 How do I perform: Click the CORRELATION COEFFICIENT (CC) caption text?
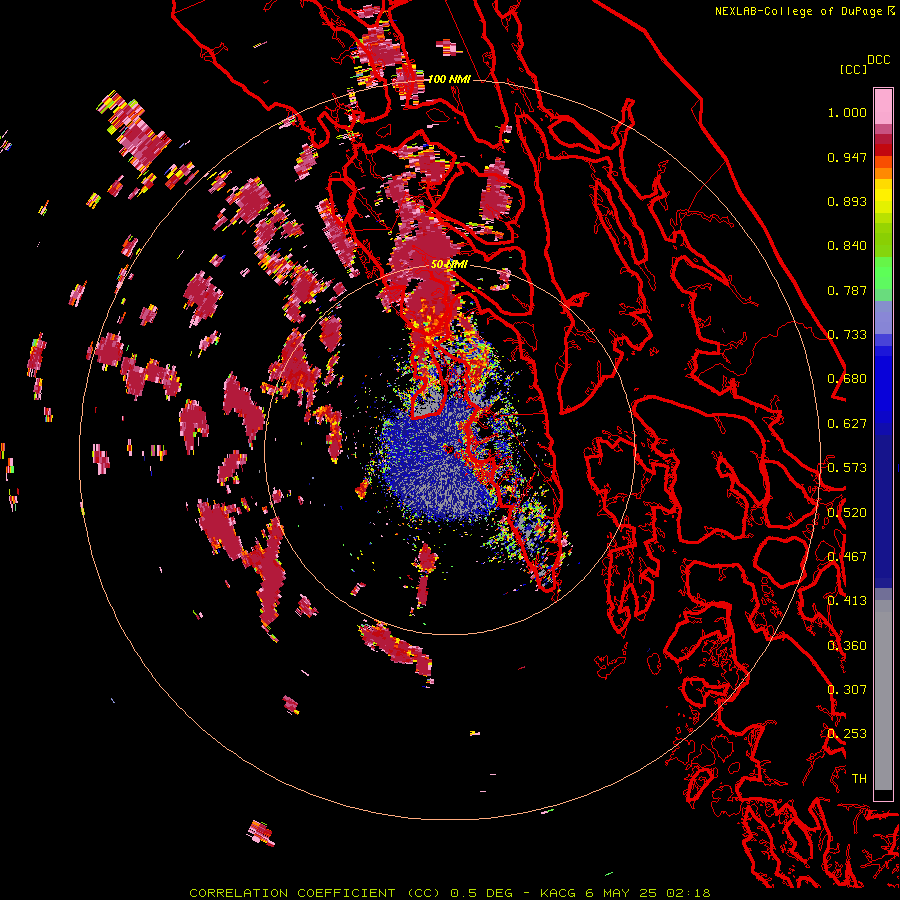point(316,893)
